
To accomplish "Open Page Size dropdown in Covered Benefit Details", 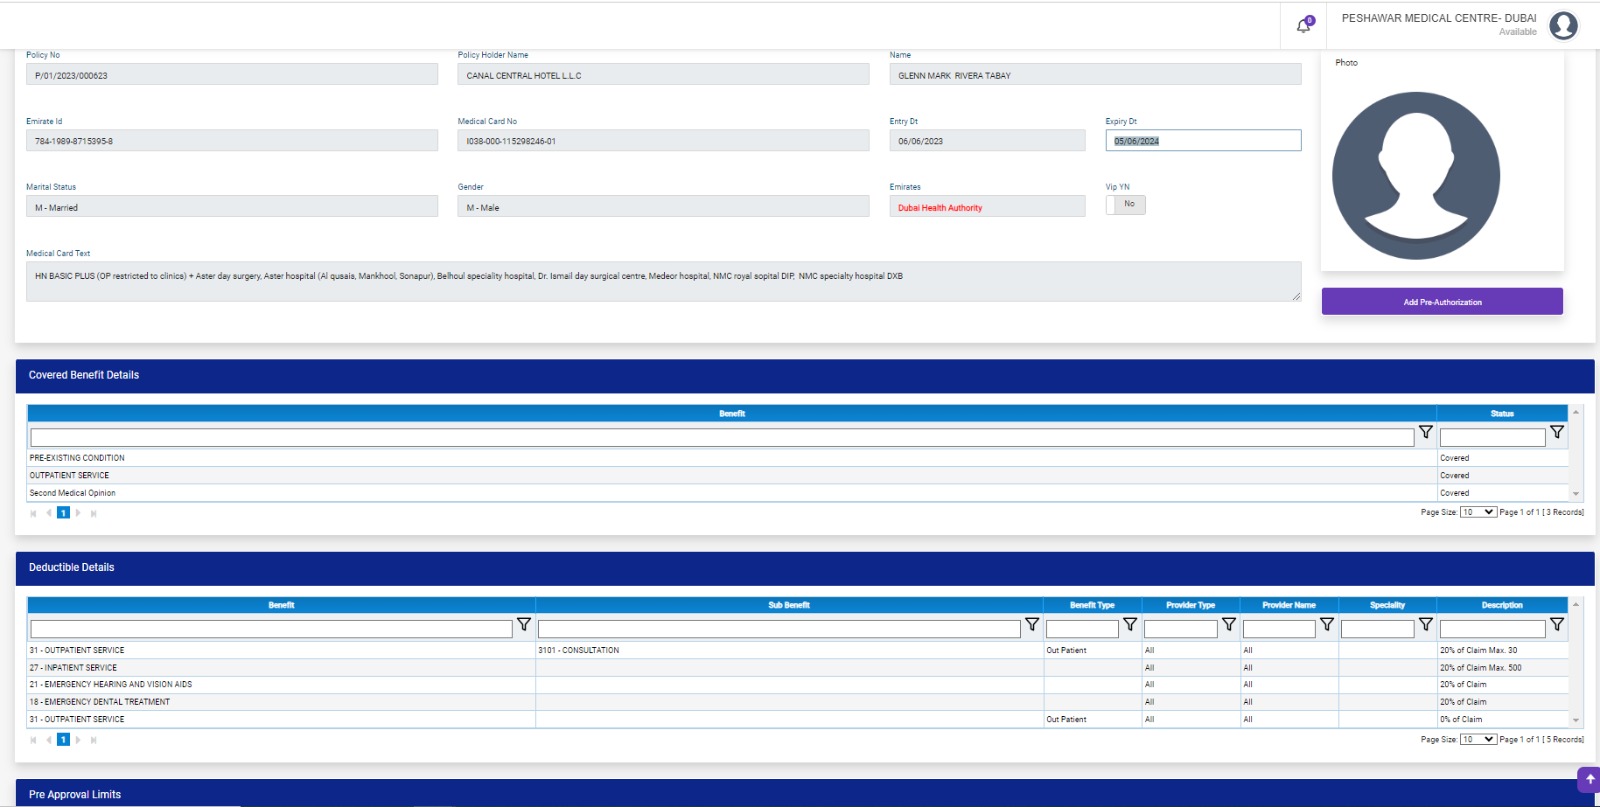I will point(1478,512).
